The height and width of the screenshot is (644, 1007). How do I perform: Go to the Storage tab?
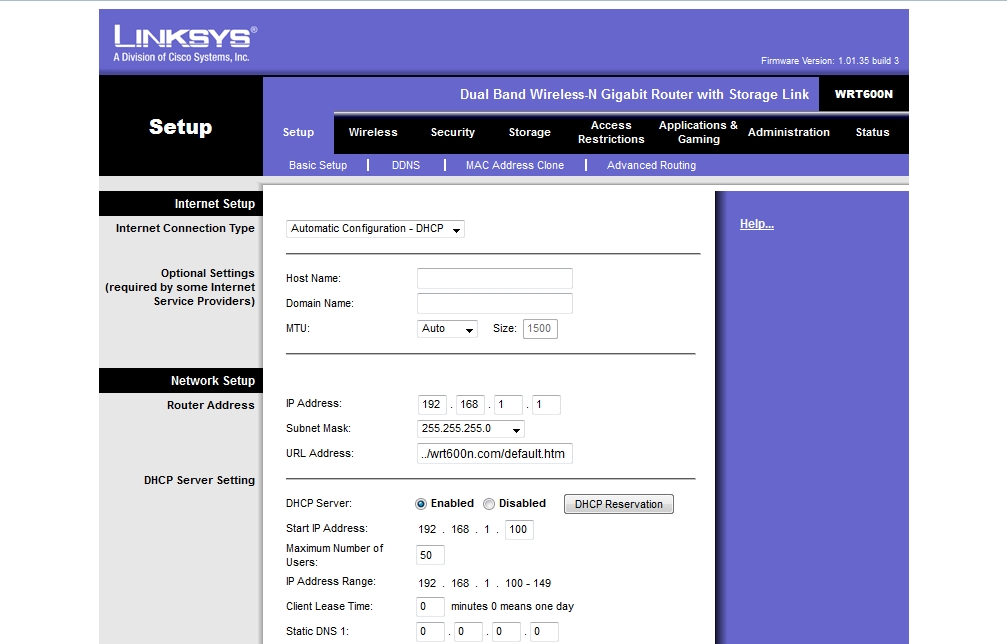click(529, 132)
